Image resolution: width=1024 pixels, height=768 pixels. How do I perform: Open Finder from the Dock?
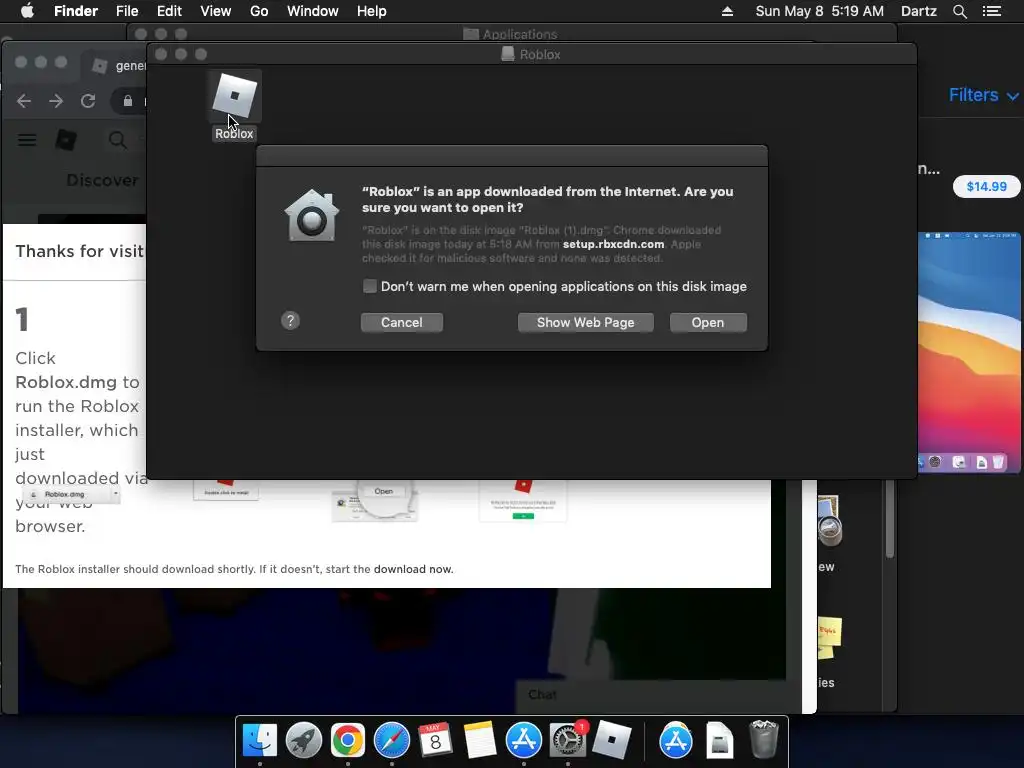pyautogui.click(x=260, y=741)
